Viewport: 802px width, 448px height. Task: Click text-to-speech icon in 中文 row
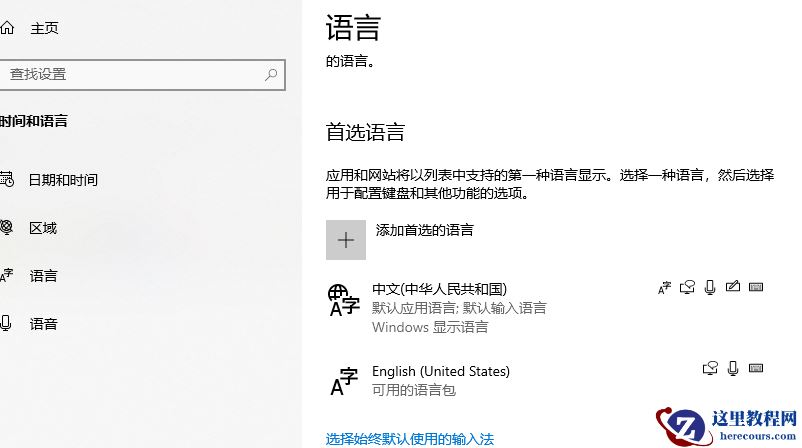(687, 287)
